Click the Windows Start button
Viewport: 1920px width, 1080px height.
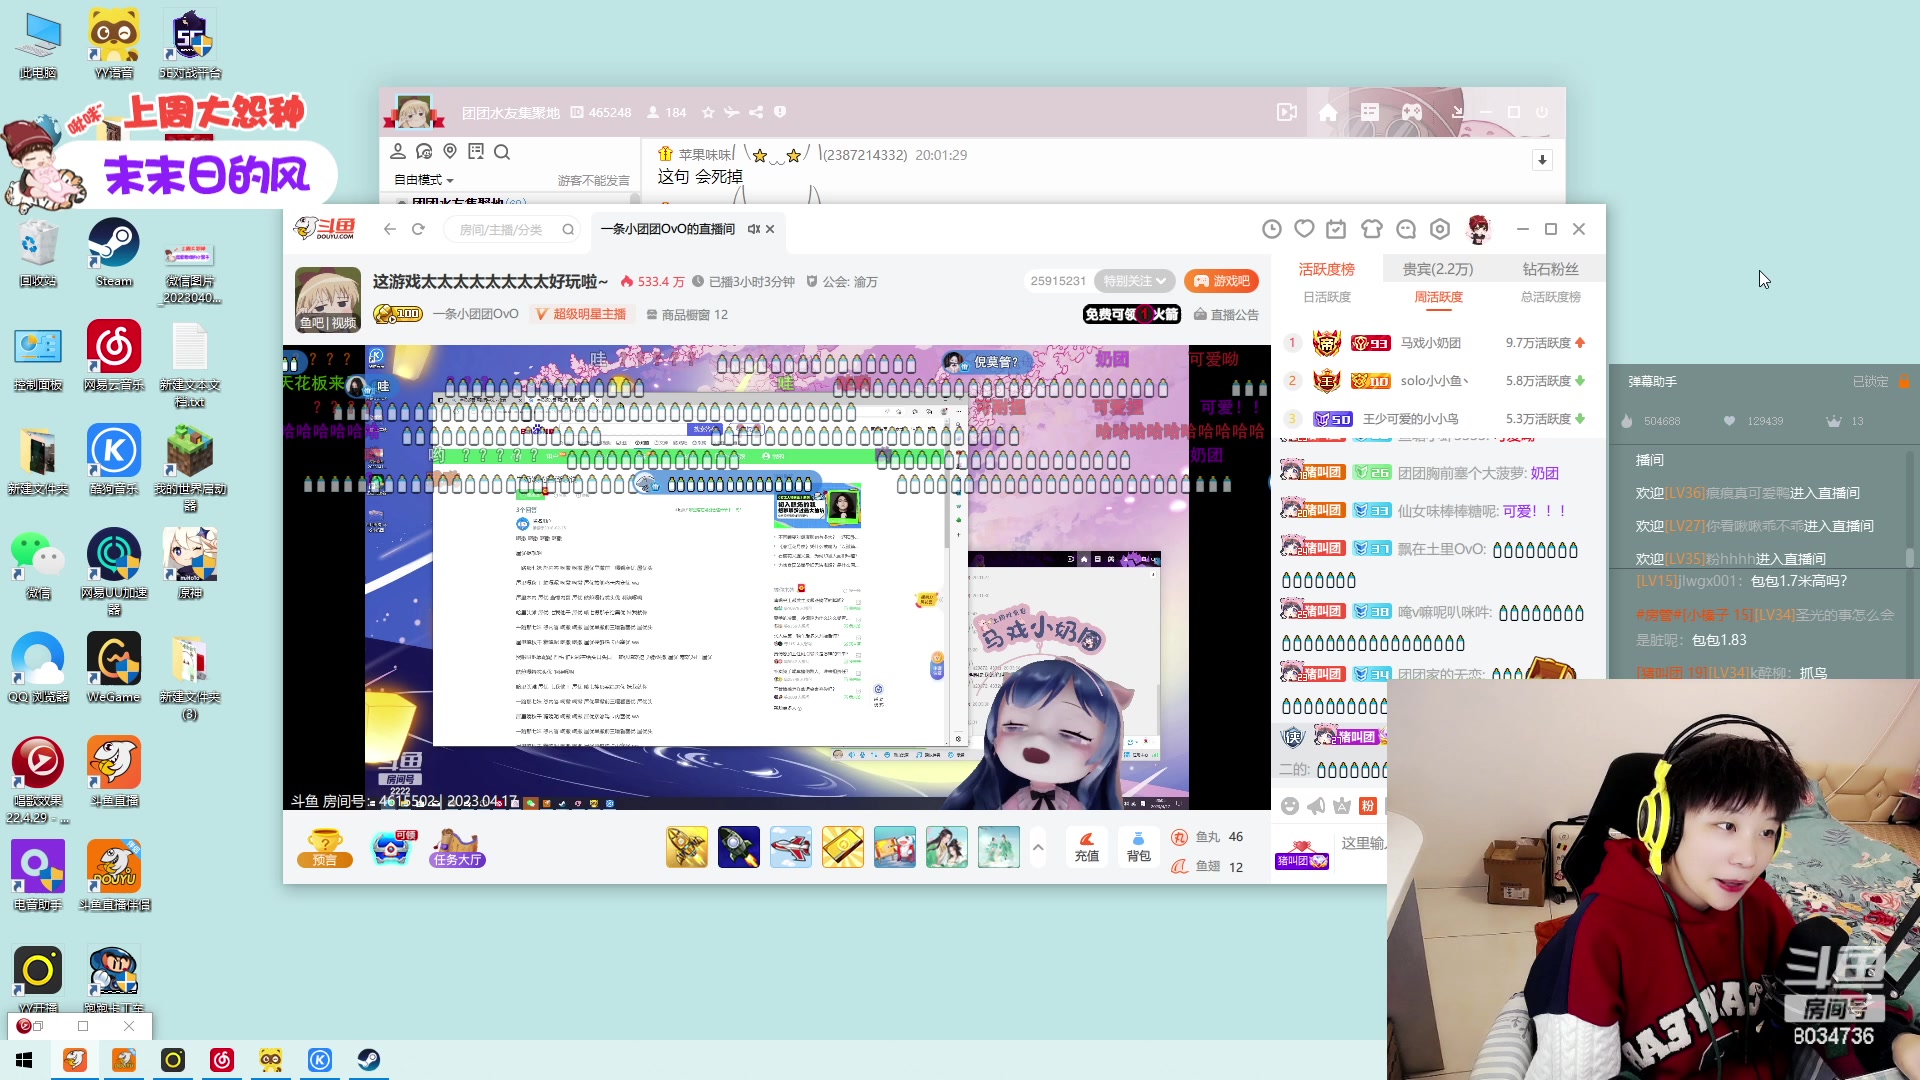pos(24,1060)
